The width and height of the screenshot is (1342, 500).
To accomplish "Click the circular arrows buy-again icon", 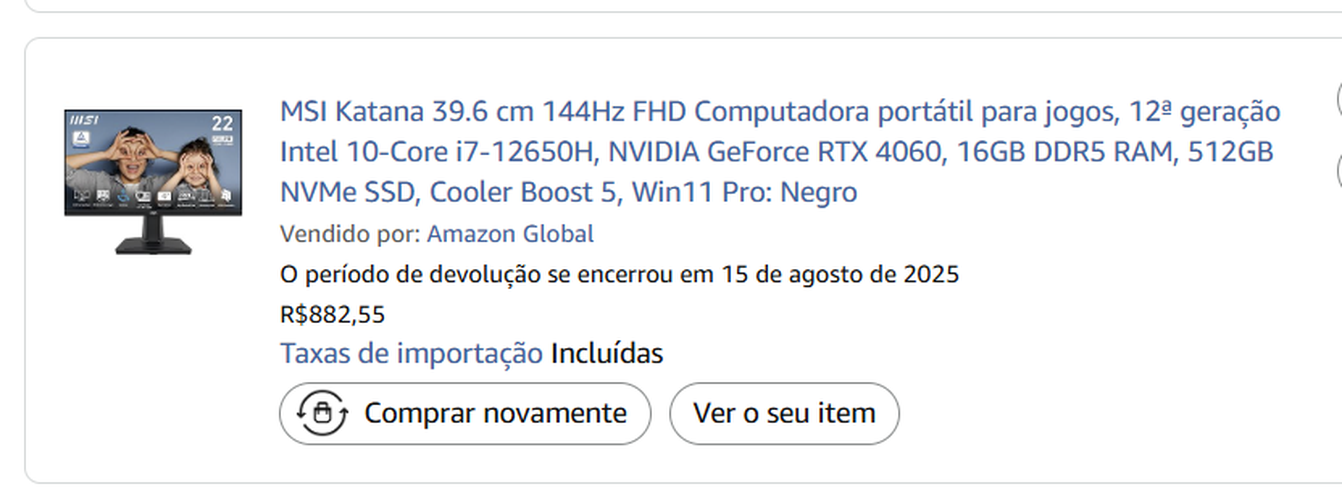I will point(322,413).
